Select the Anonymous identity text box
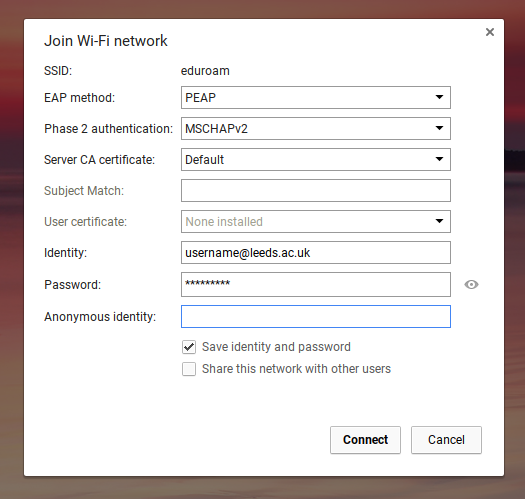The image size is (525, 499). coord(316,316)
